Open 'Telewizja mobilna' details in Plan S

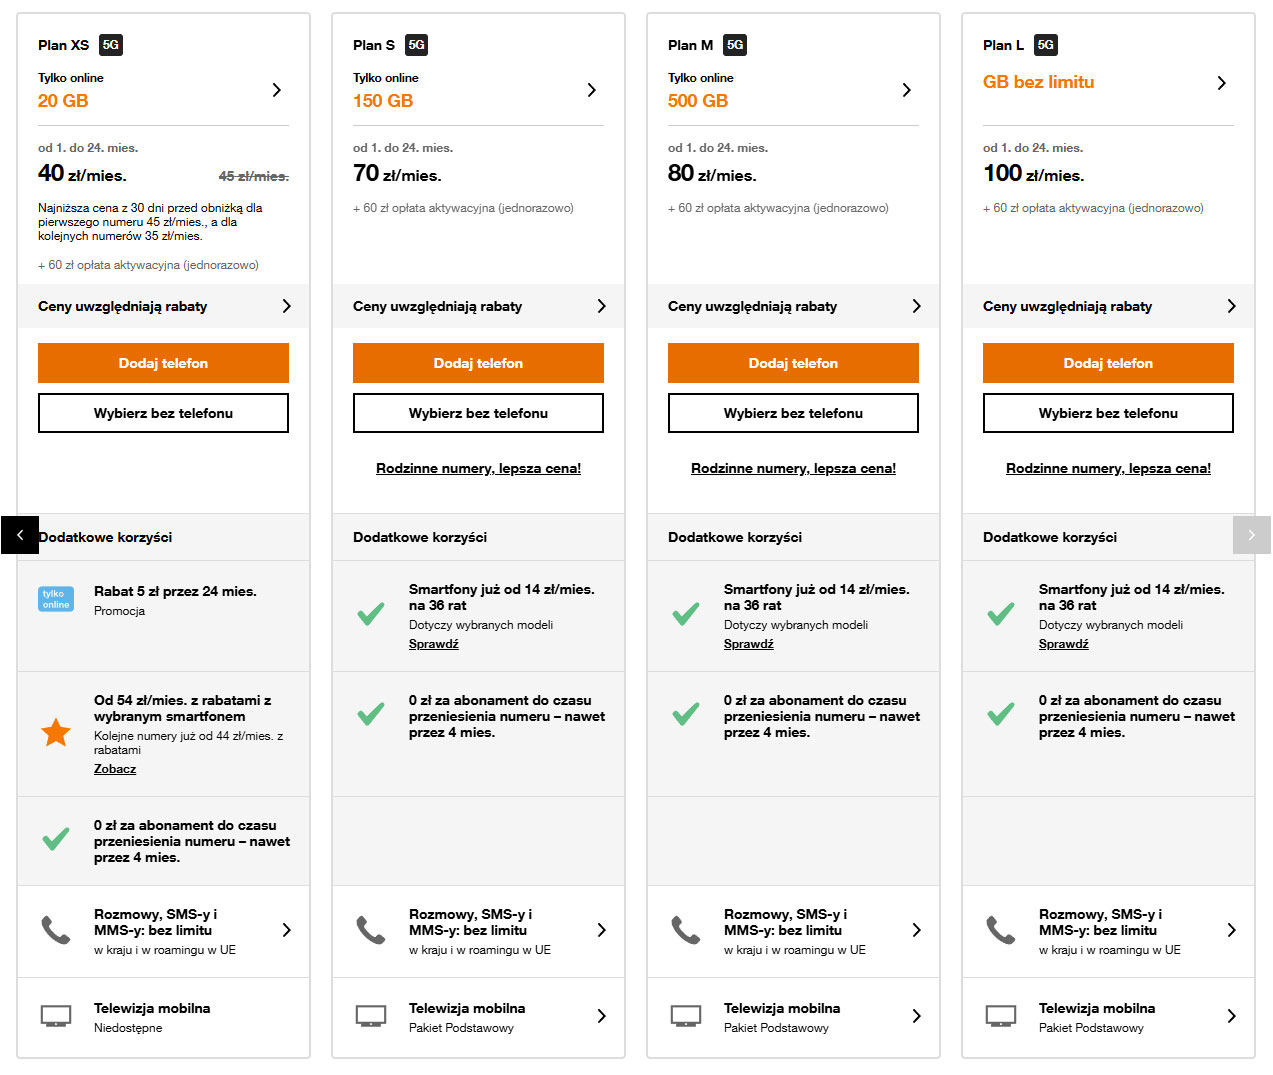[x=601, y=1016]
